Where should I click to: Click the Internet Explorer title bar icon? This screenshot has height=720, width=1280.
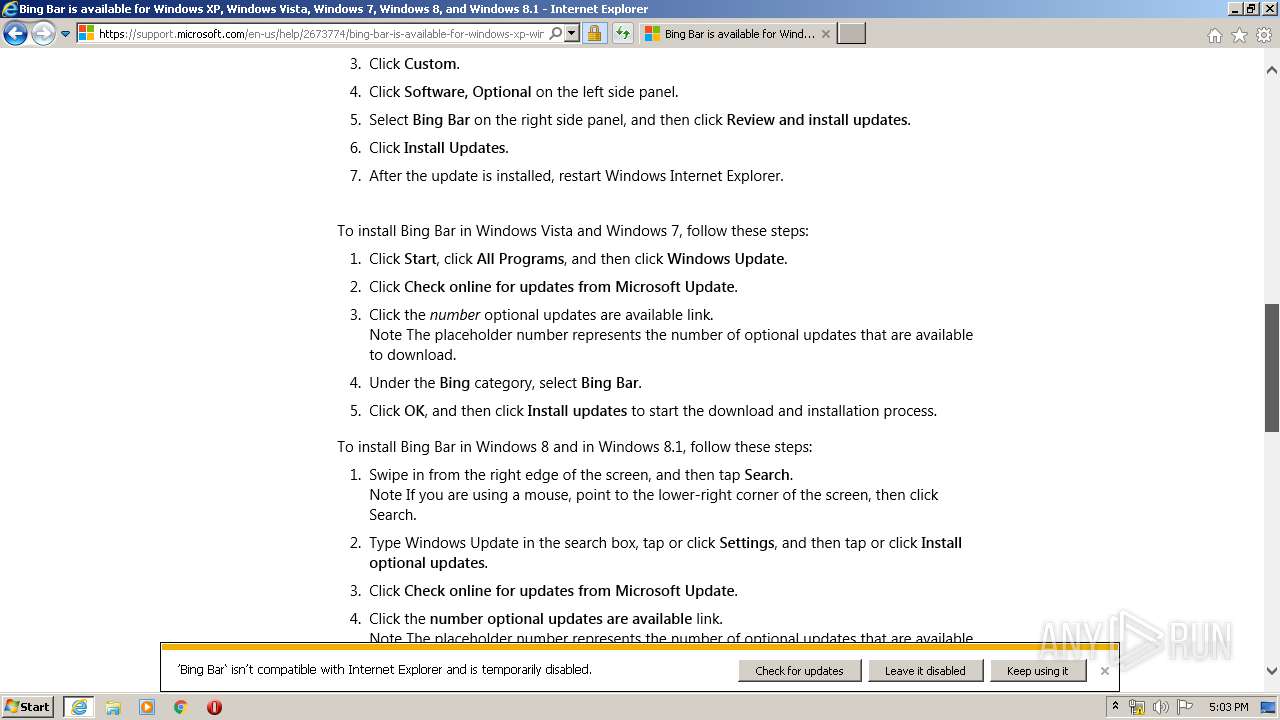pyautogui.click(x=10, y=9)
